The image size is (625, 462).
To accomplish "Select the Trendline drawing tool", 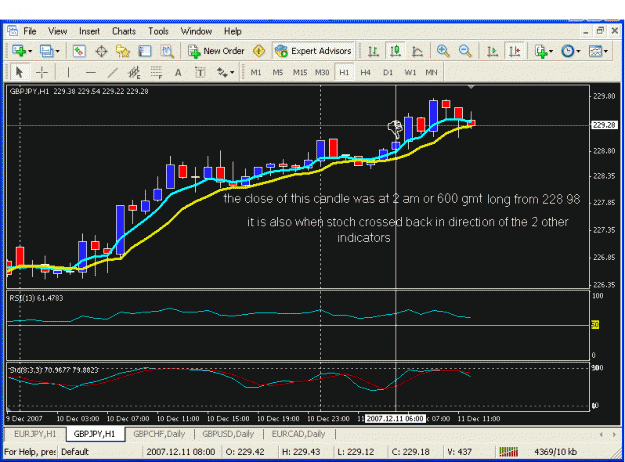I will (113, 72).
